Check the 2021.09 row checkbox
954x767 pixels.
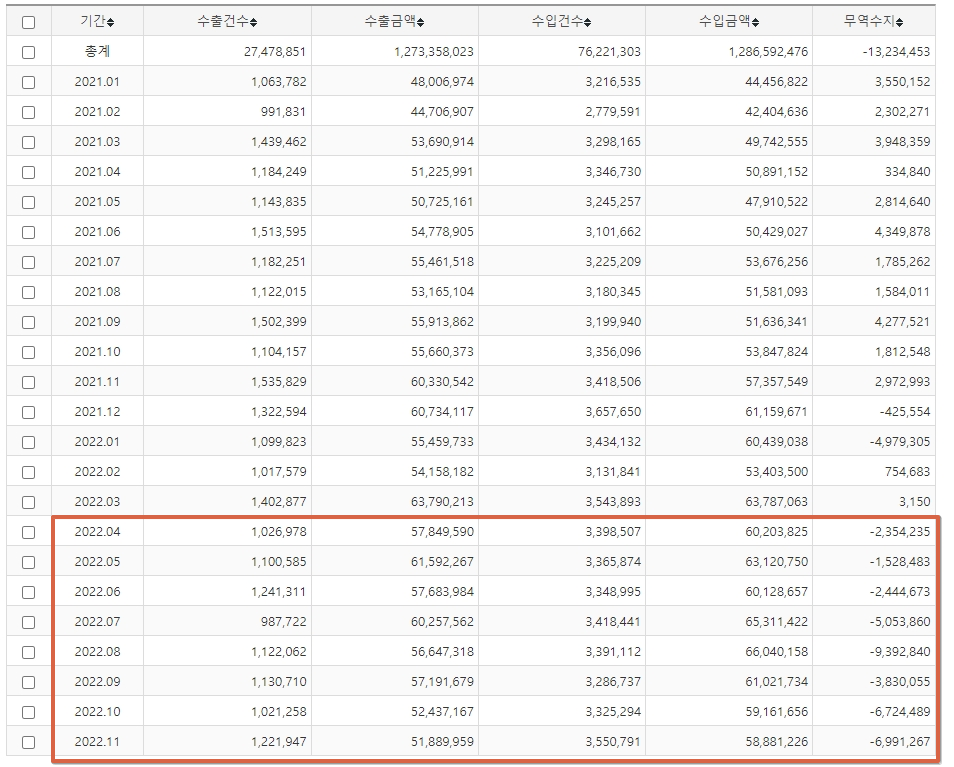29,322
